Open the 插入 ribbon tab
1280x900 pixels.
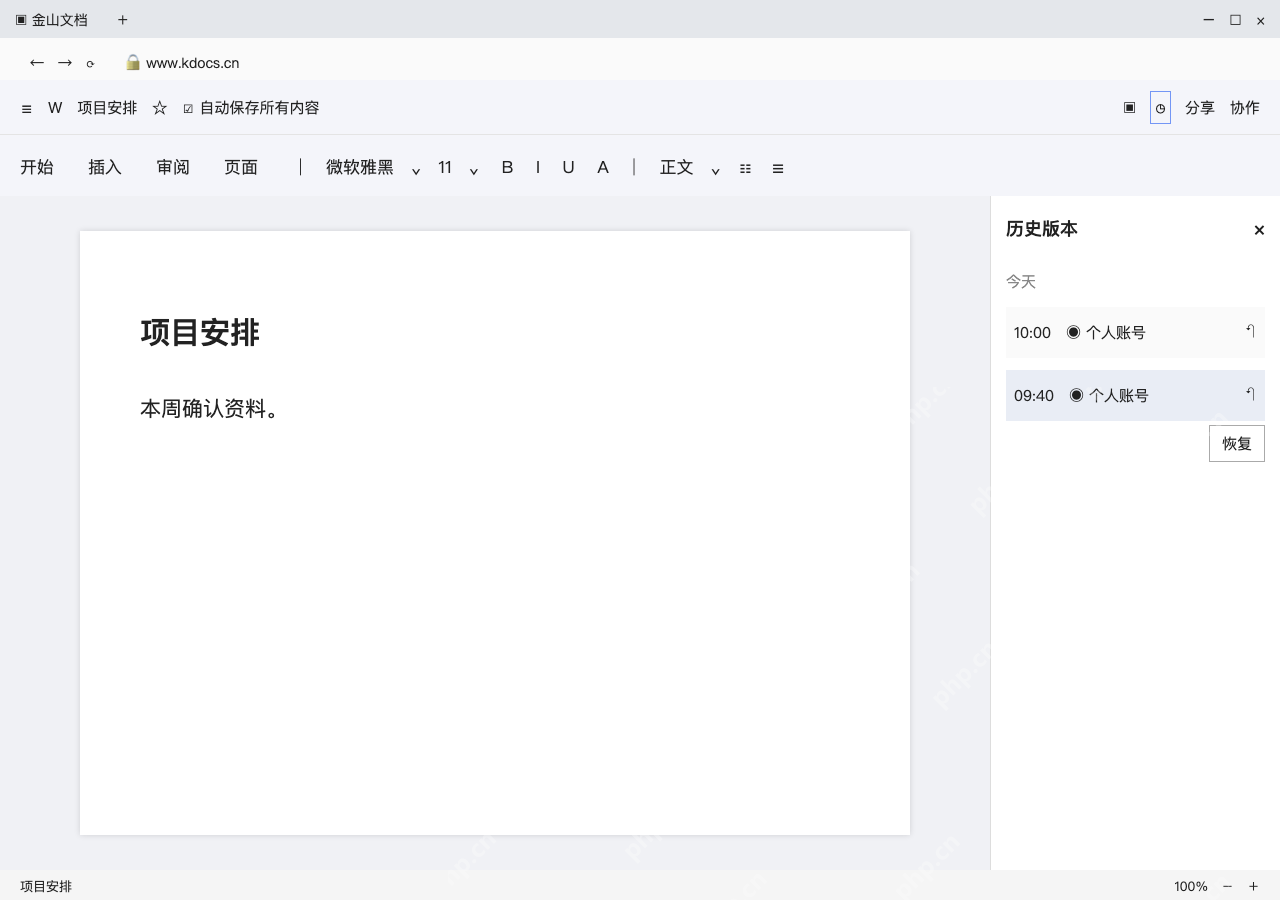tap(105, 167)
